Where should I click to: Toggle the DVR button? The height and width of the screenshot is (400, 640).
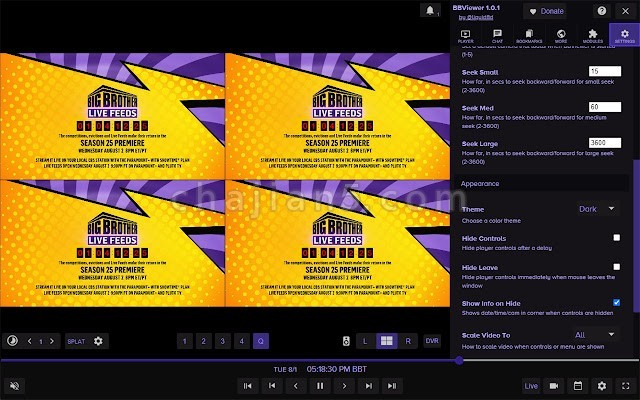tap(432, 341)
